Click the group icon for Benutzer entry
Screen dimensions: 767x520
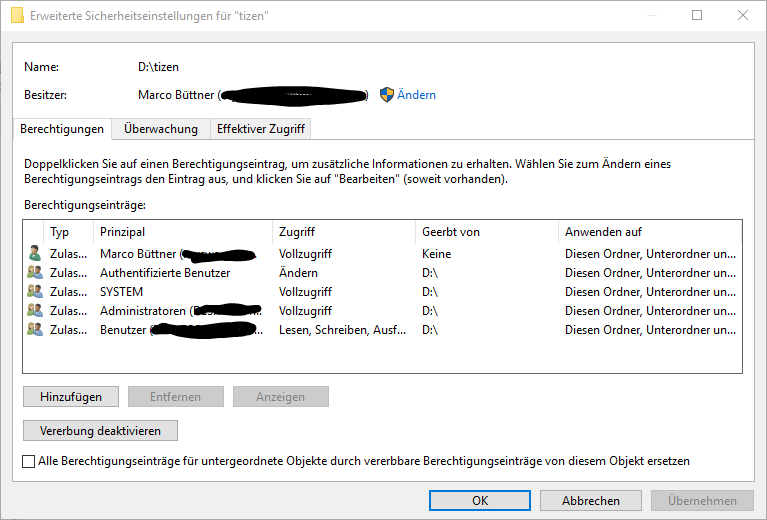35,330
